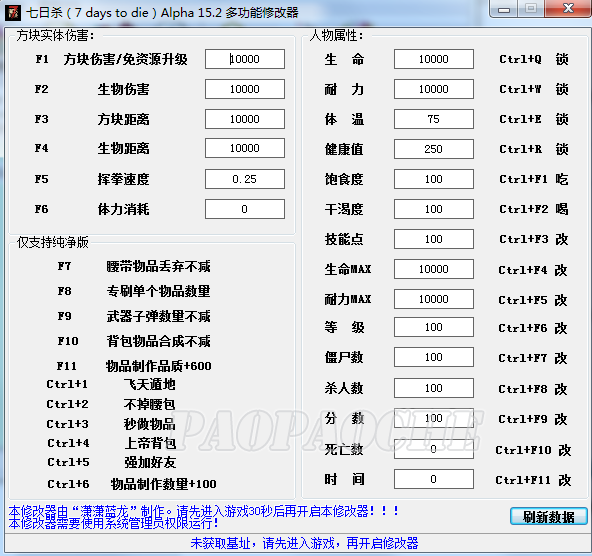Click the '挥拳速度' F5 label
Image resolution: width=592 pixels, height=556 pixels.
click(x=123, y=179)
